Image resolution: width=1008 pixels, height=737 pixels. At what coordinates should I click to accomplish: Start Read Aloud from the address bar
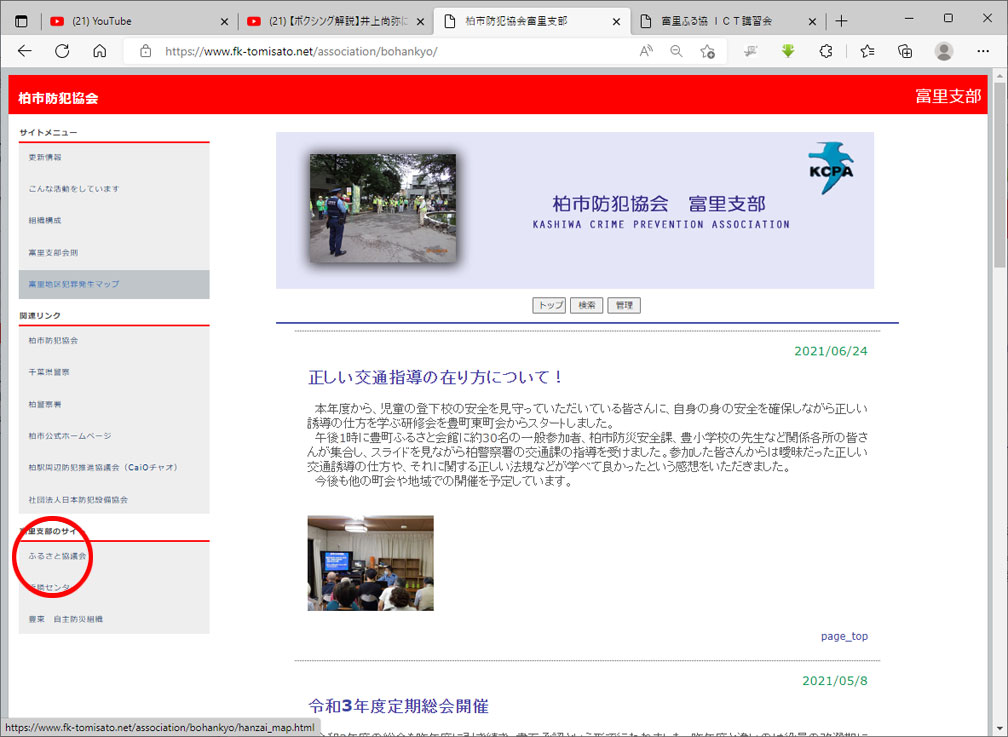tap(646, 51)
